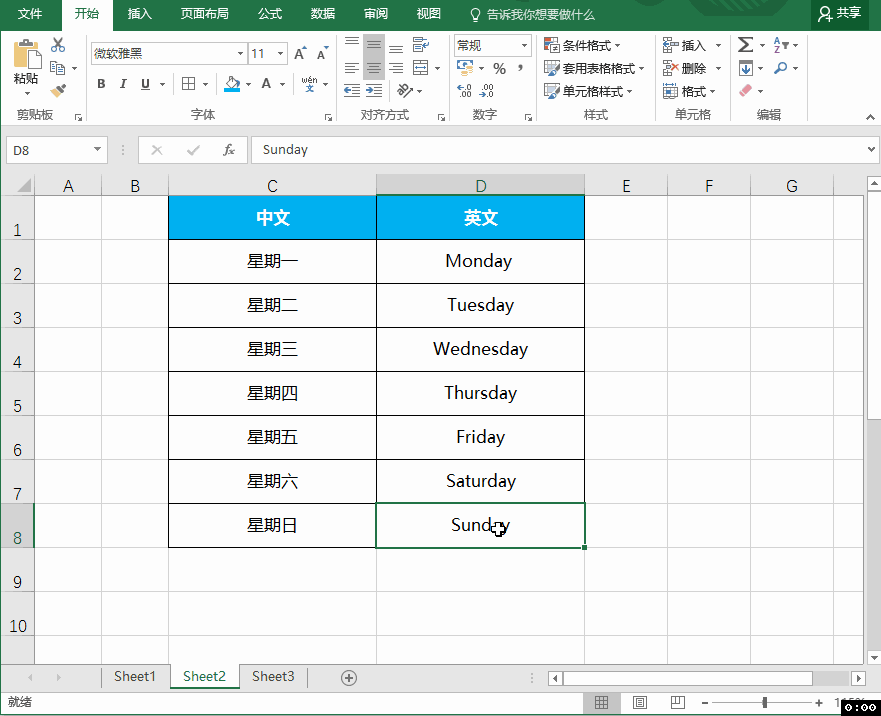Image resolution: width=881 pixels, height=716 pixels.
Task: Toggle align text left
Action: point(352,68)
